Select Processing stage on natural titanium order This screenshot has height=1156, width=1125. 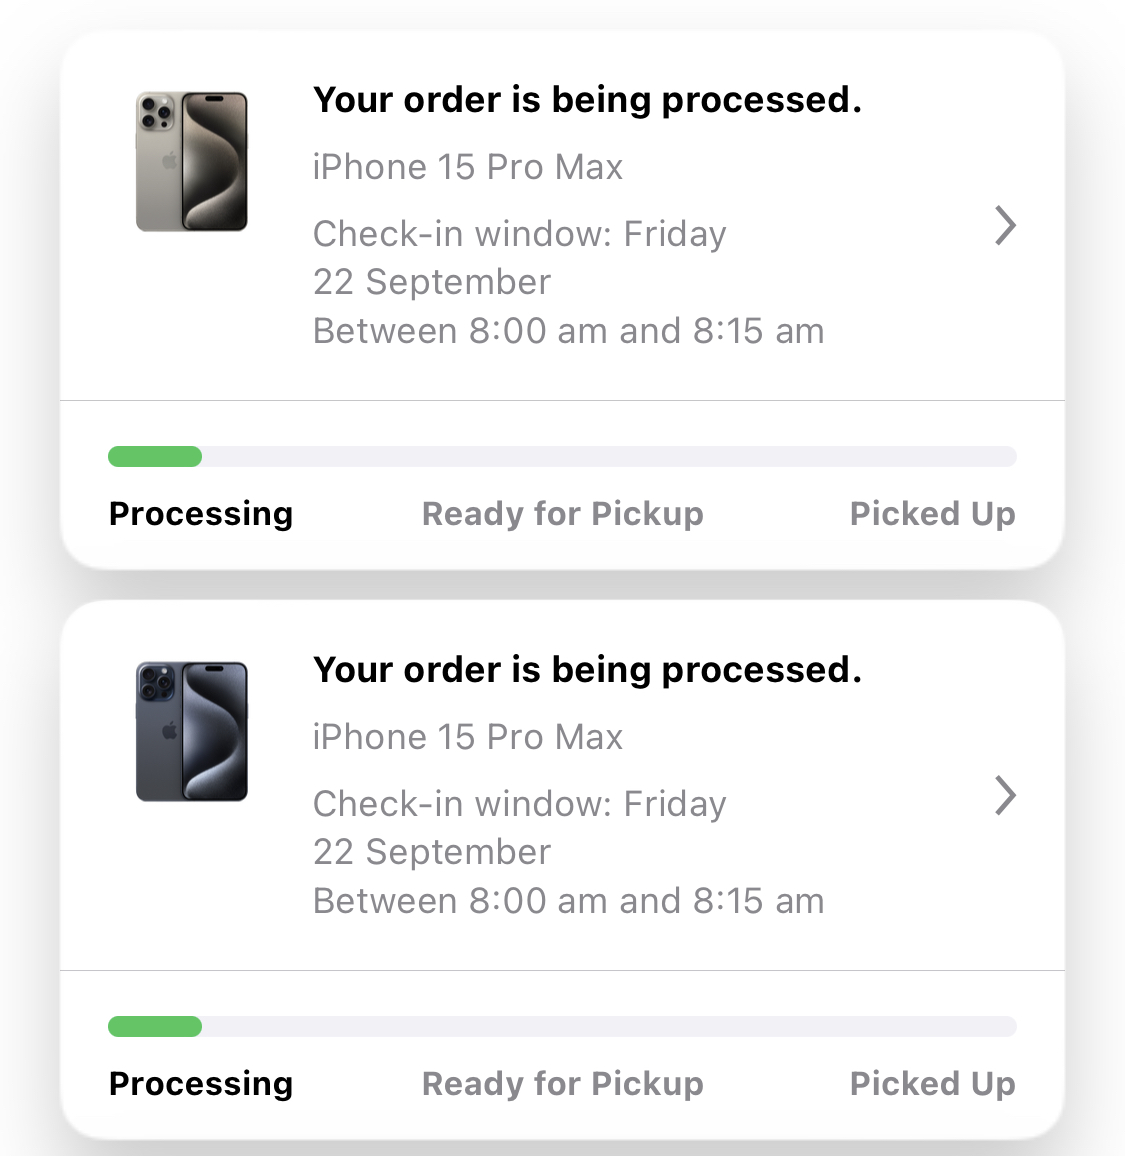[201, 514]
